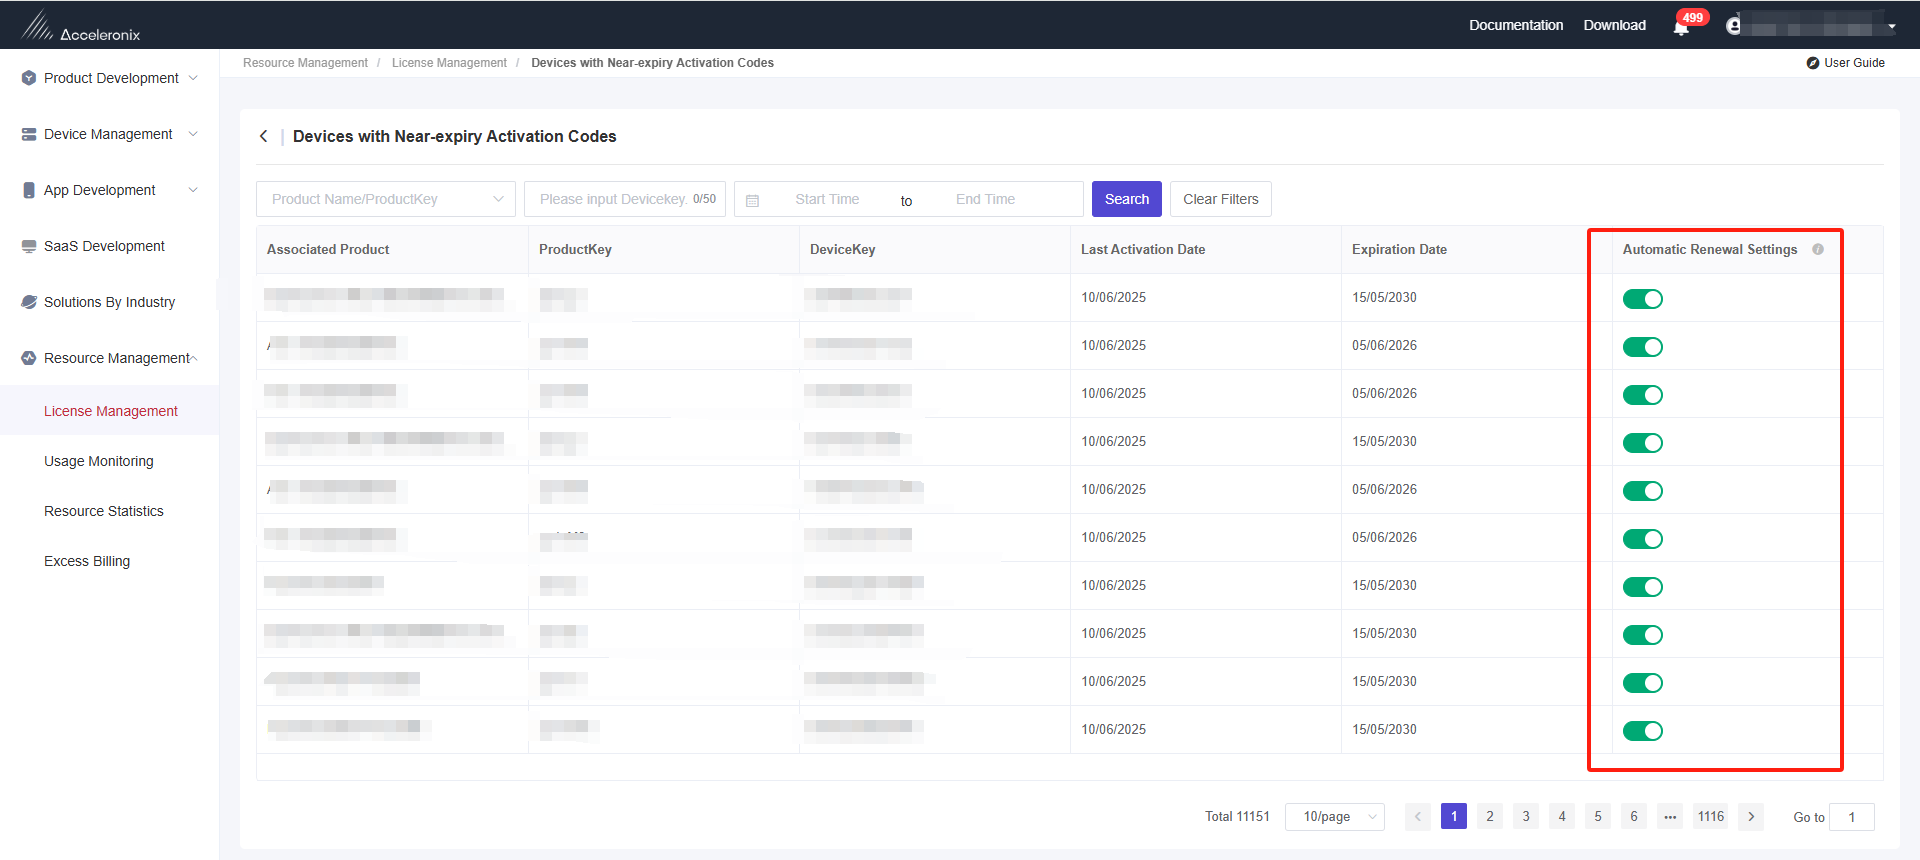Open the notifications bell icon
This screenshot has width=1920, height=860.
pos(1681,28)
